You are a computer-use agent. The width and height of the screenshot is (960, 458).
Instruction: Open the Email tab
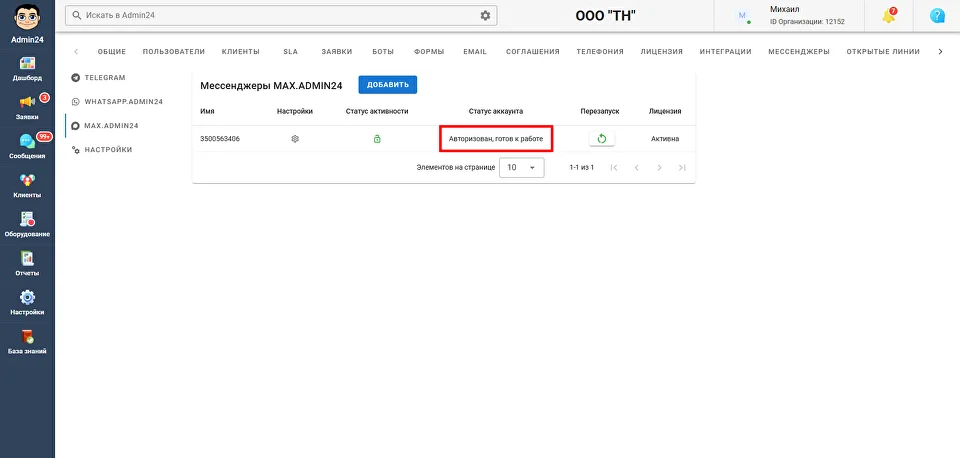click(475, 51)
